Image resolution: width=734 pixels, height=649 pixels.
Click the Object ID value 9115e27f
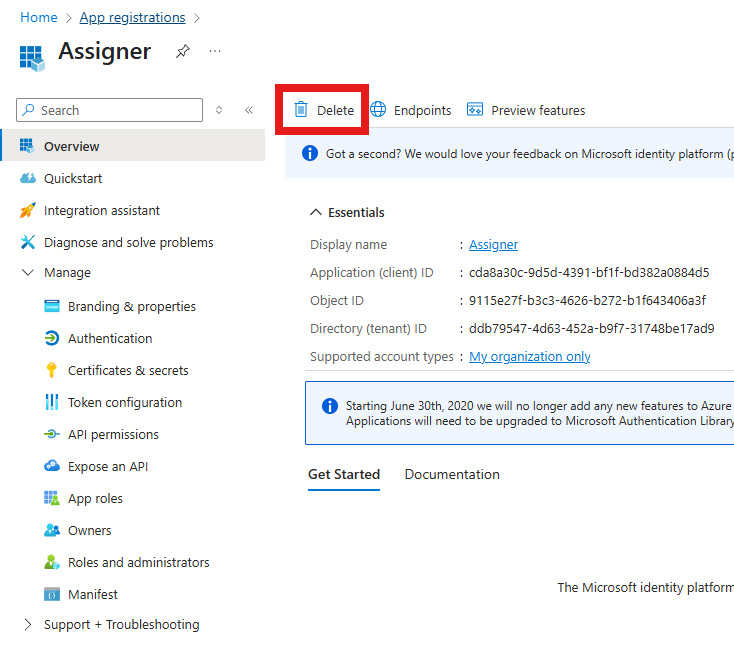click(x=587, y=300)
